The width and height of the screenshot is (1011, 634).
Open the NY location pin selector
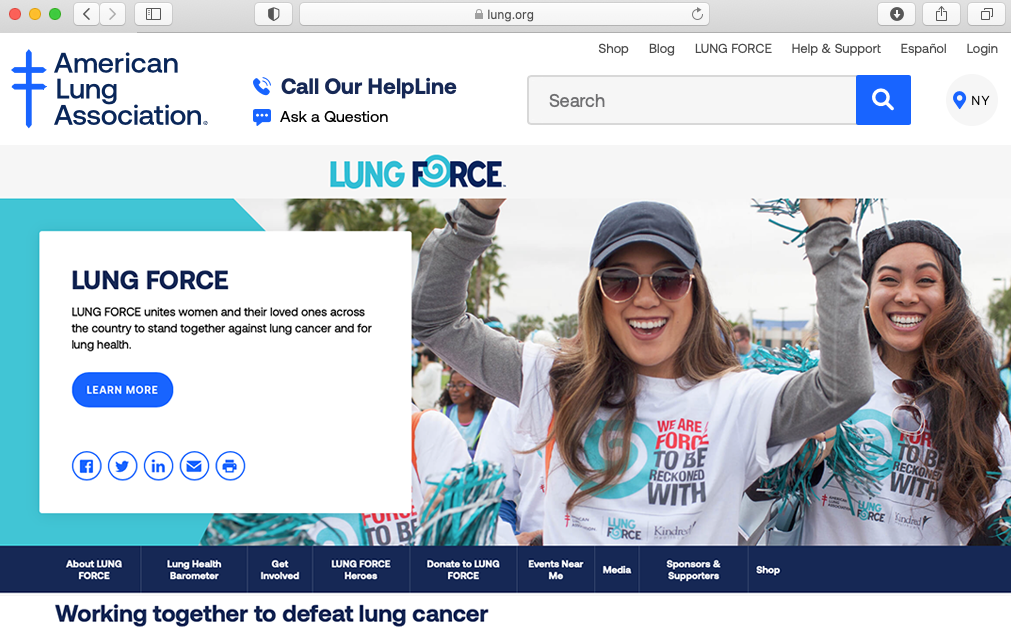coord(972,100)
